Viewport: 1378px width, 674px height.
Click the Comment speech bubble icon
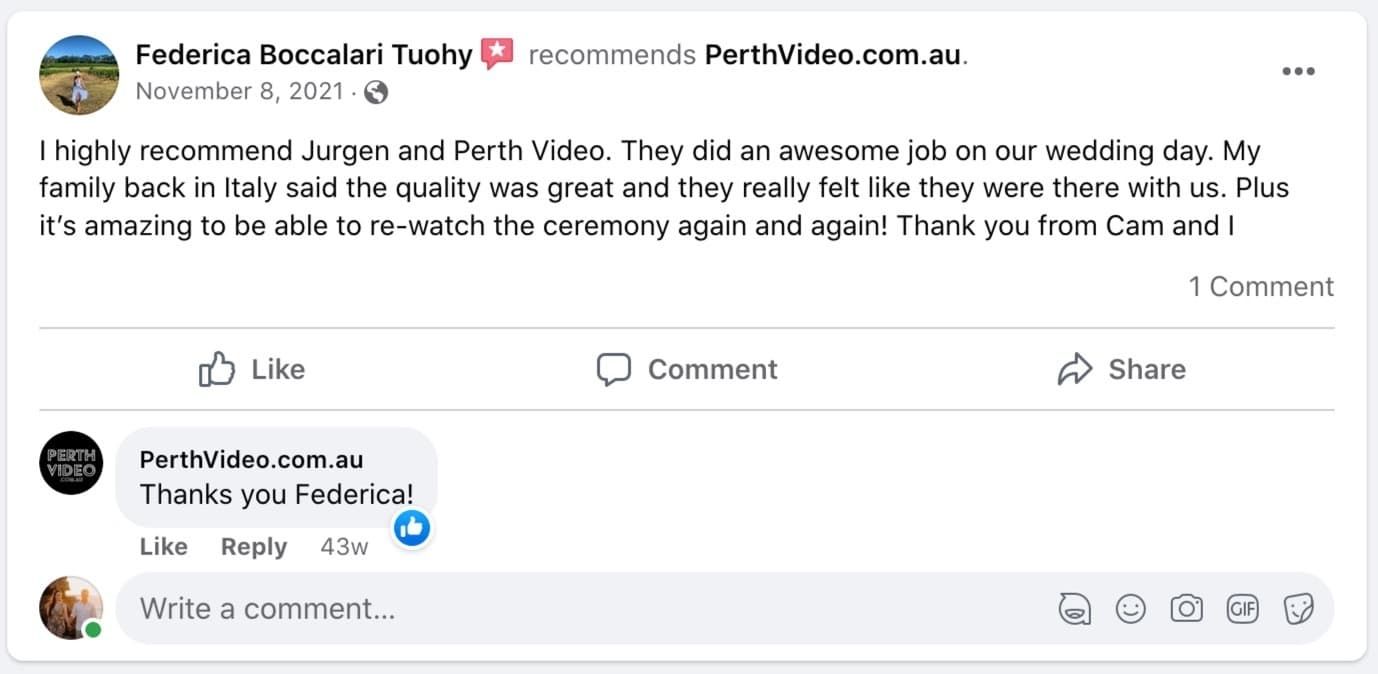[614, 369]
